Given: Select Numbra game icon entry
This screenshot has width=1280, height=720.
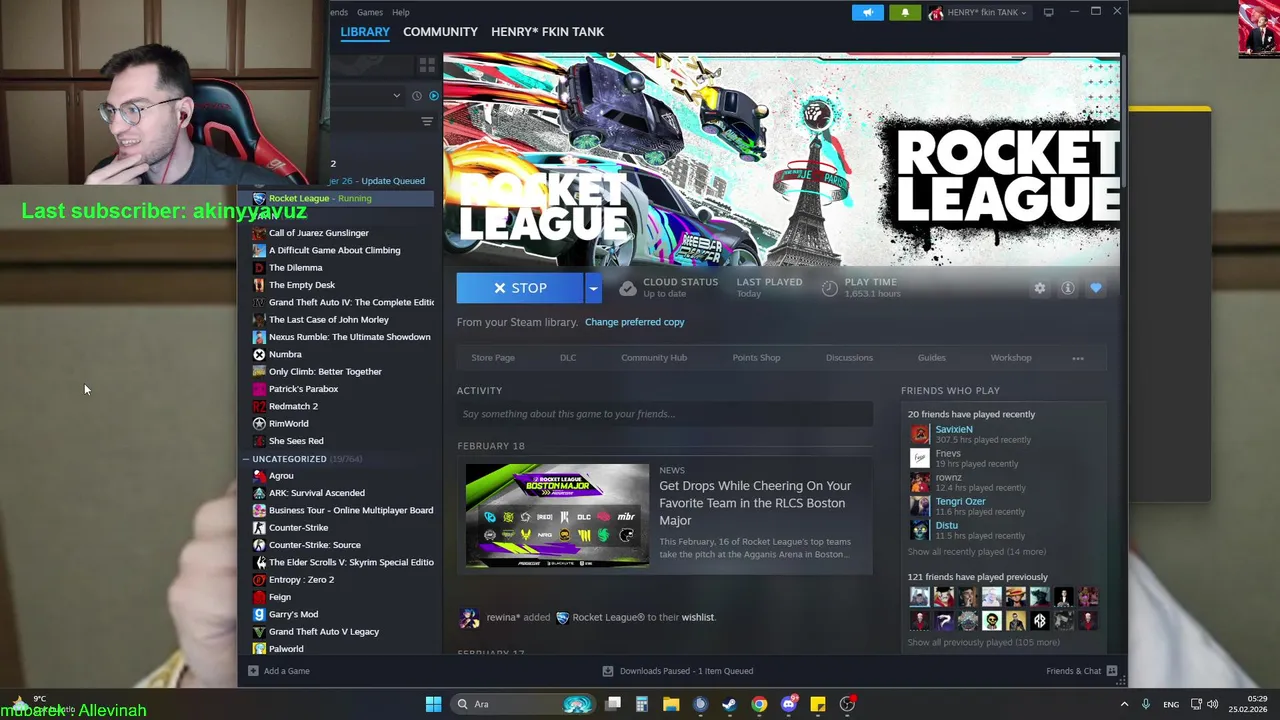Looking at the screenshot, I should [x=259, y=354].
